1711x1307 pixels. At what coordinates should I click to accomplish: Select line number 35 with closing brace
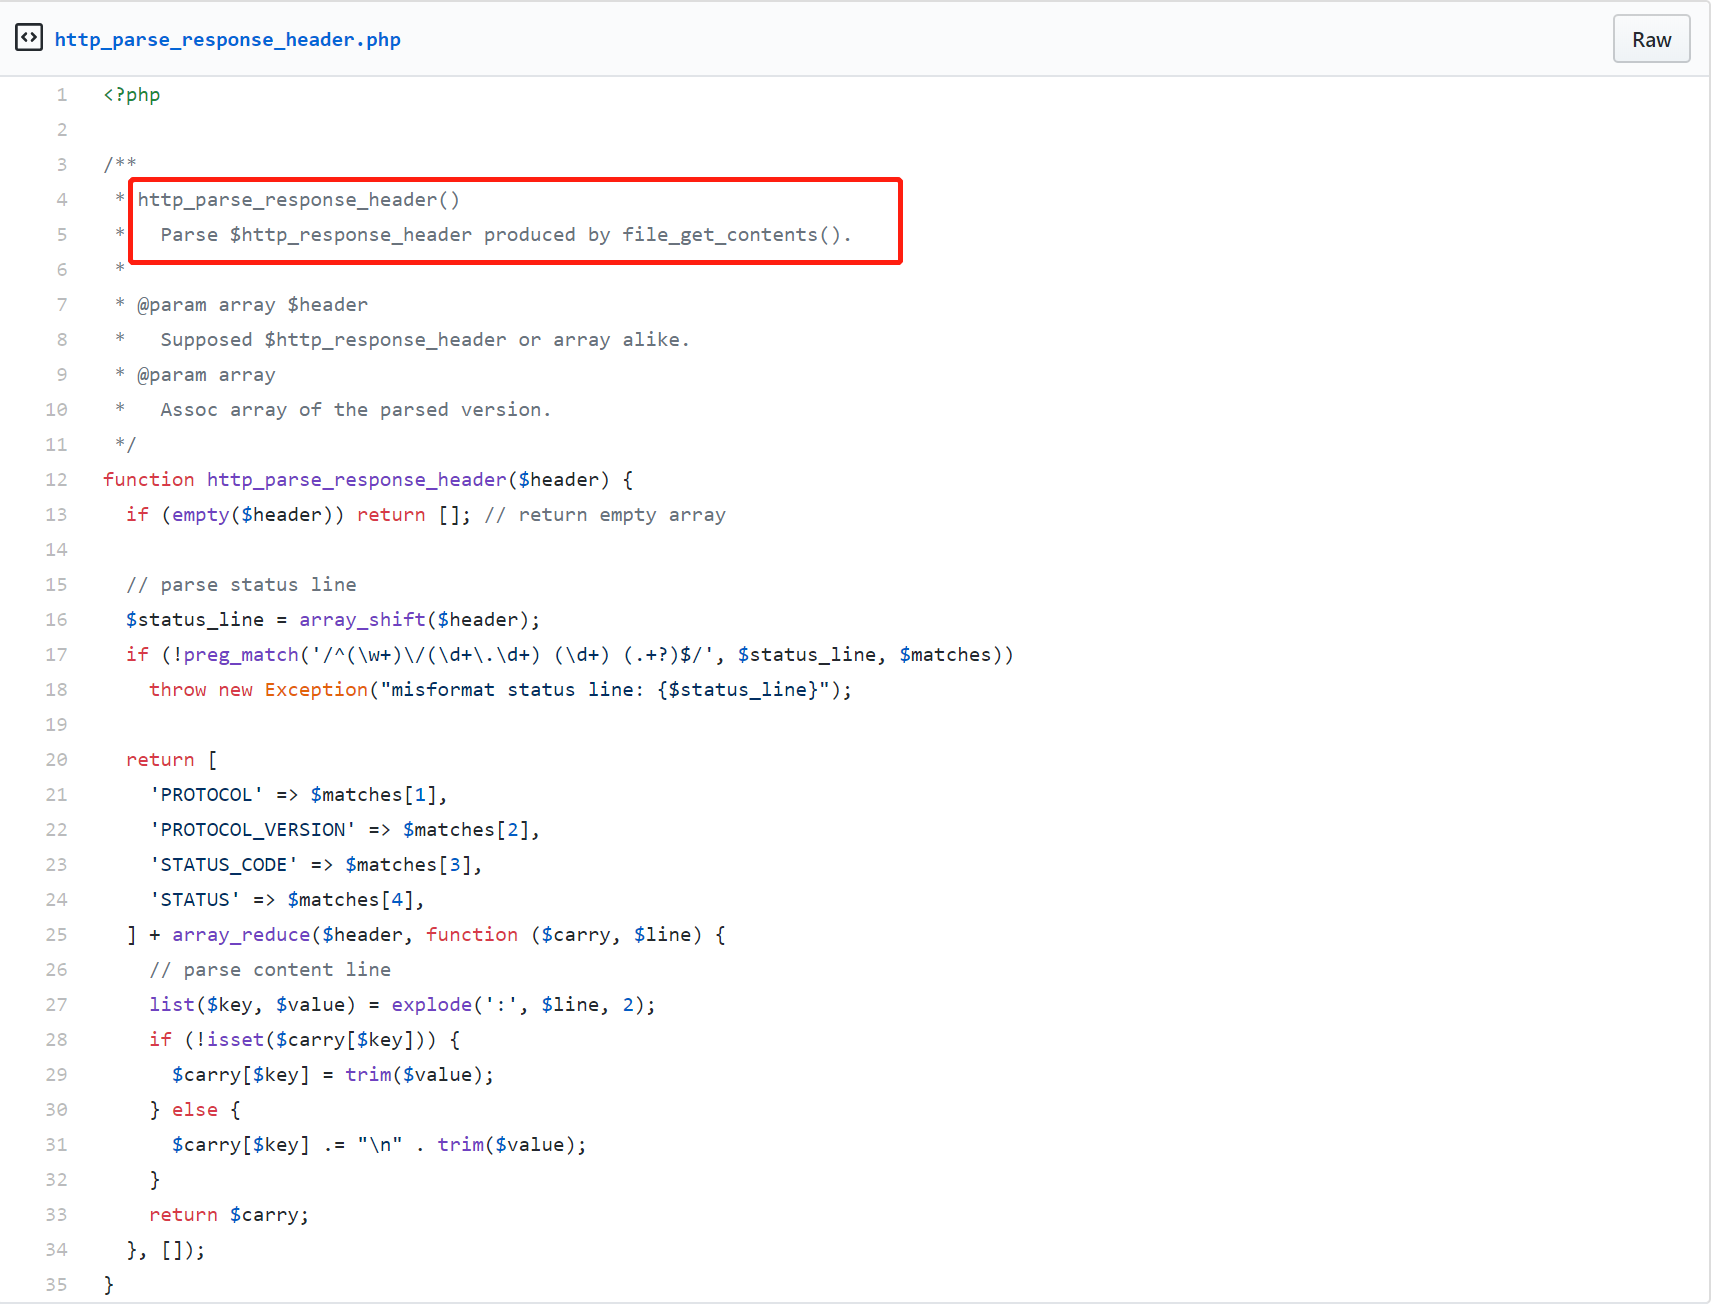(56, 1284)
